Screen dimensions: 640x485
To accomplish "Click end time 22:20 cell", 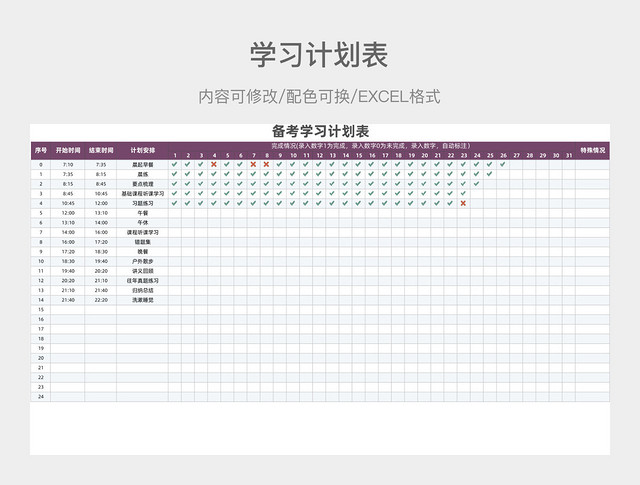I will (101, 300).
